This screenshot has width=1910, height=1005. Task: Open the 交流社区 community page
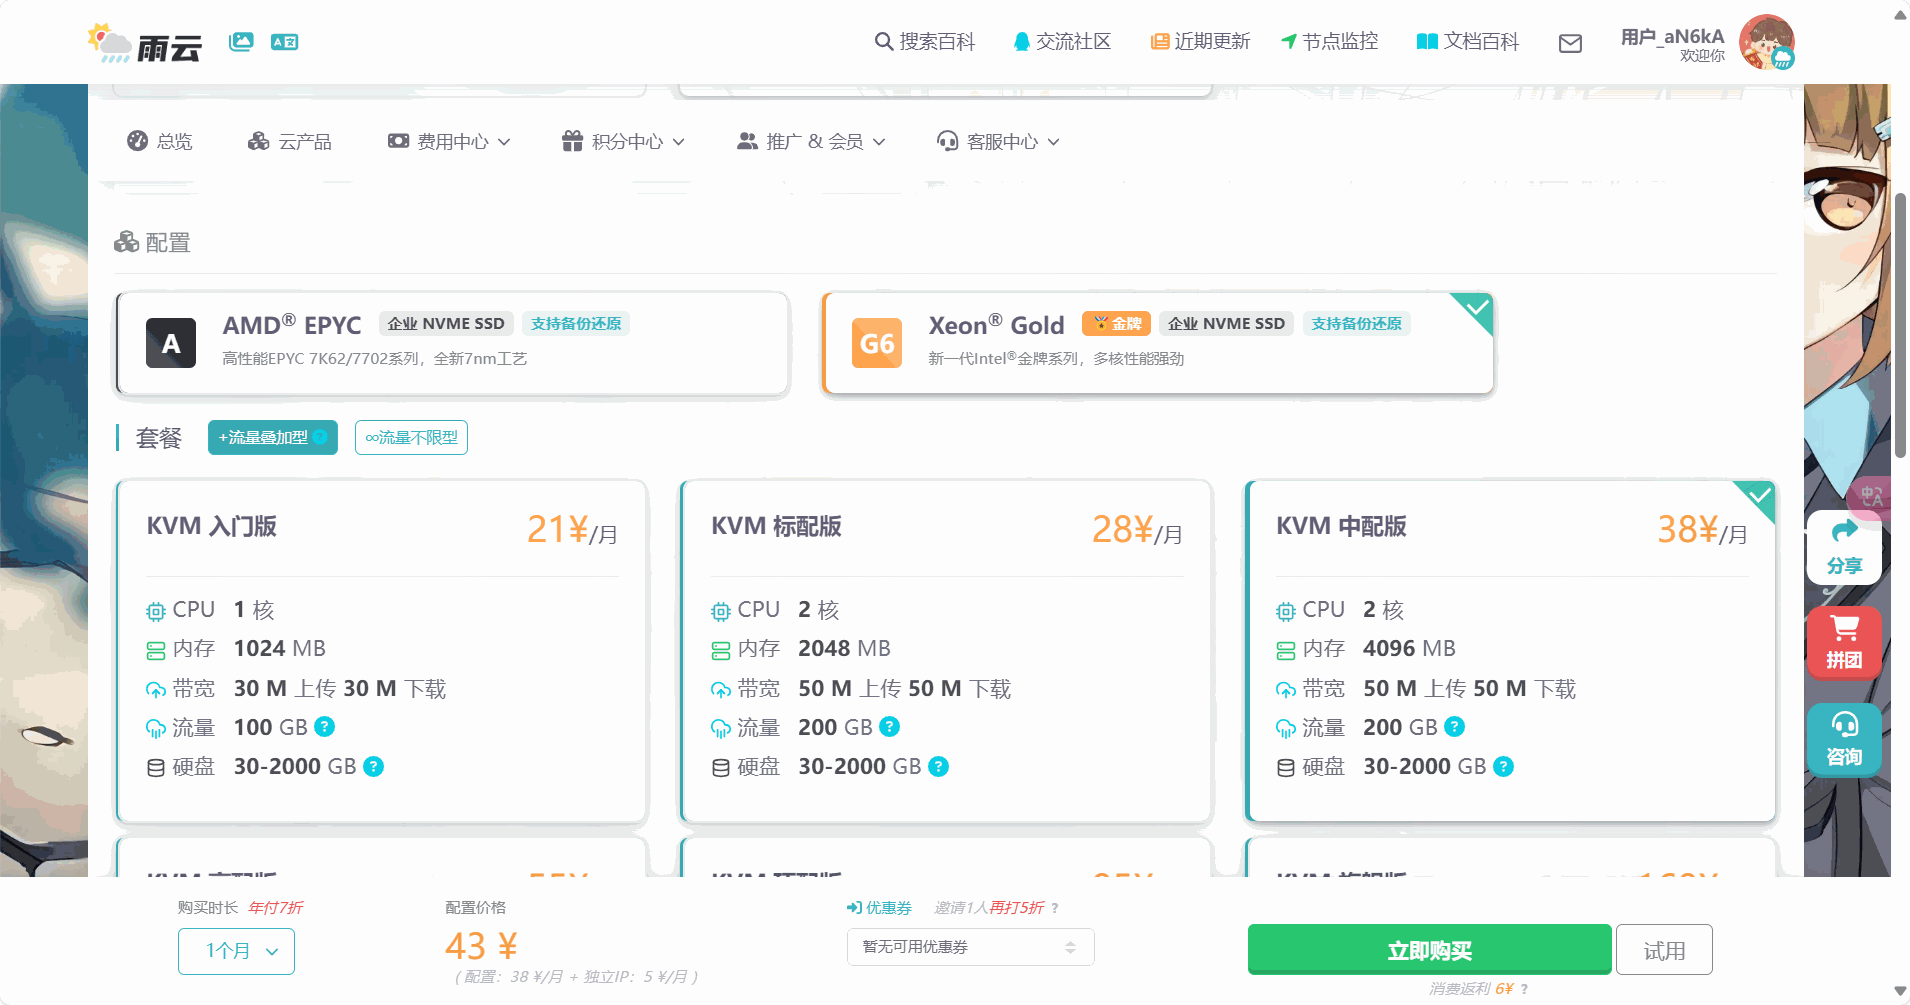[x=1062, y=41]
